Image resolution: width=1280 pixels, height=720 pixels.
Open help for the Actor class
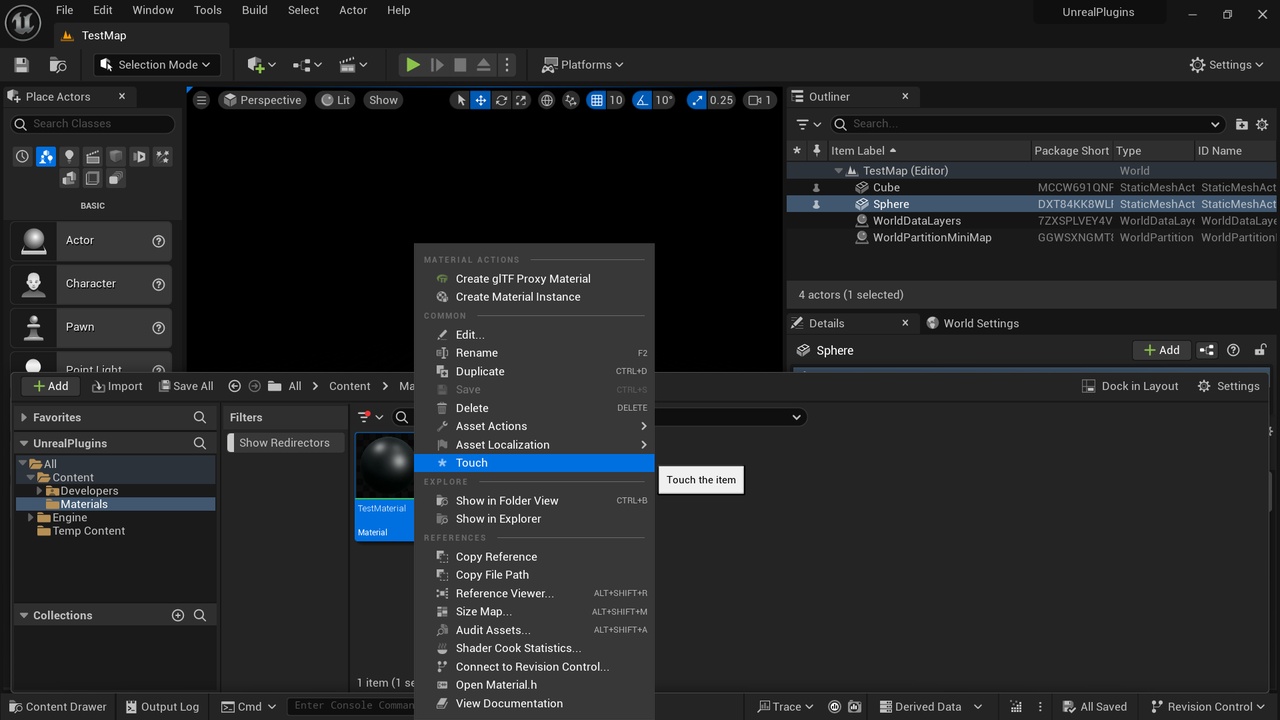click(x=158, y=241)
